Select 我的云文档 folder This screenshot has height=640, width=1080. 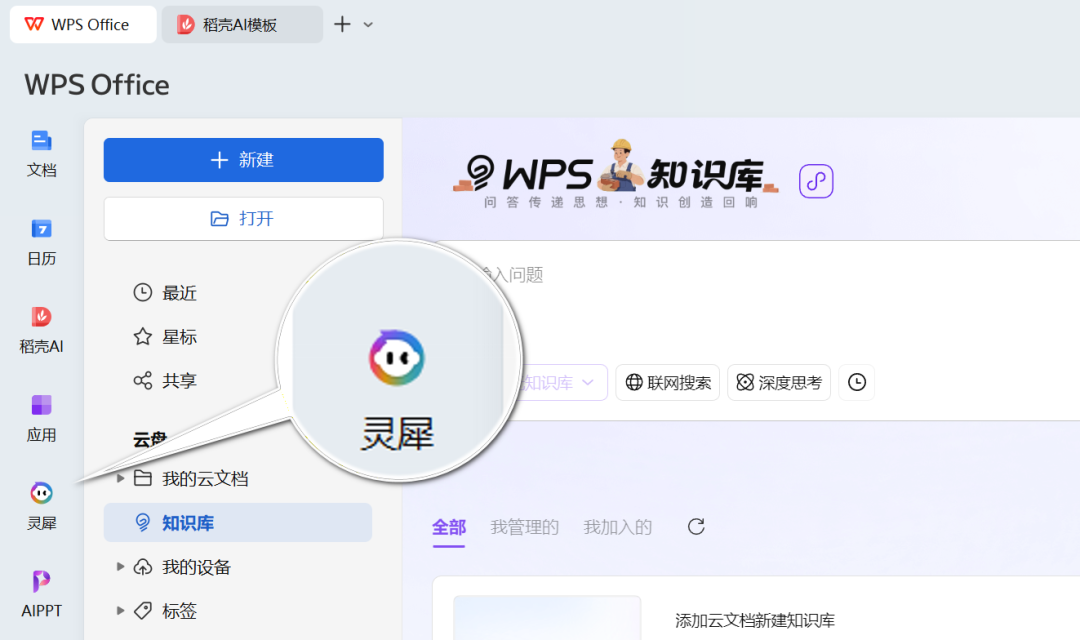tap(191, 478)
